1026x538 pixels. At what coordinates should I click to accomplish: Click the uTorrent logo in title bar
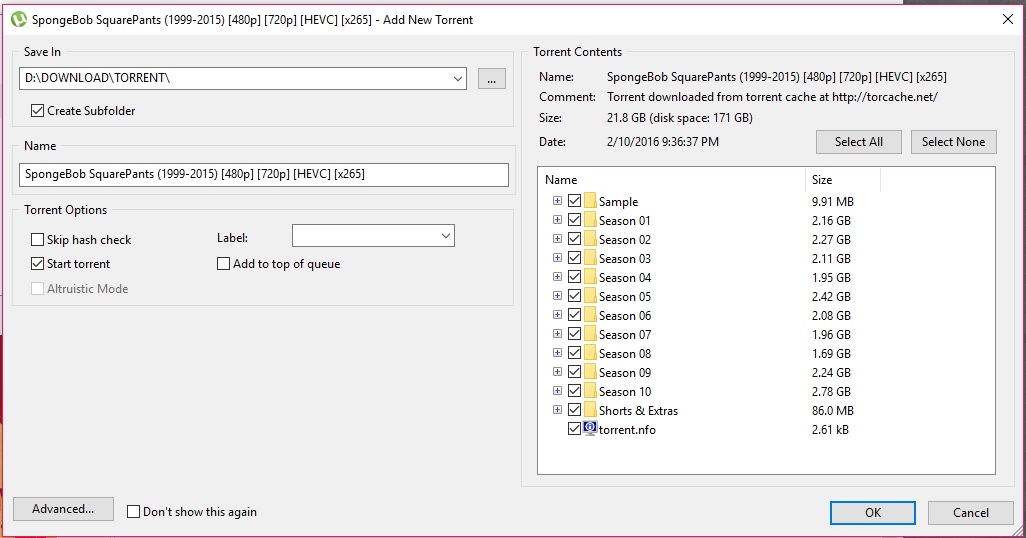[19, 20]
